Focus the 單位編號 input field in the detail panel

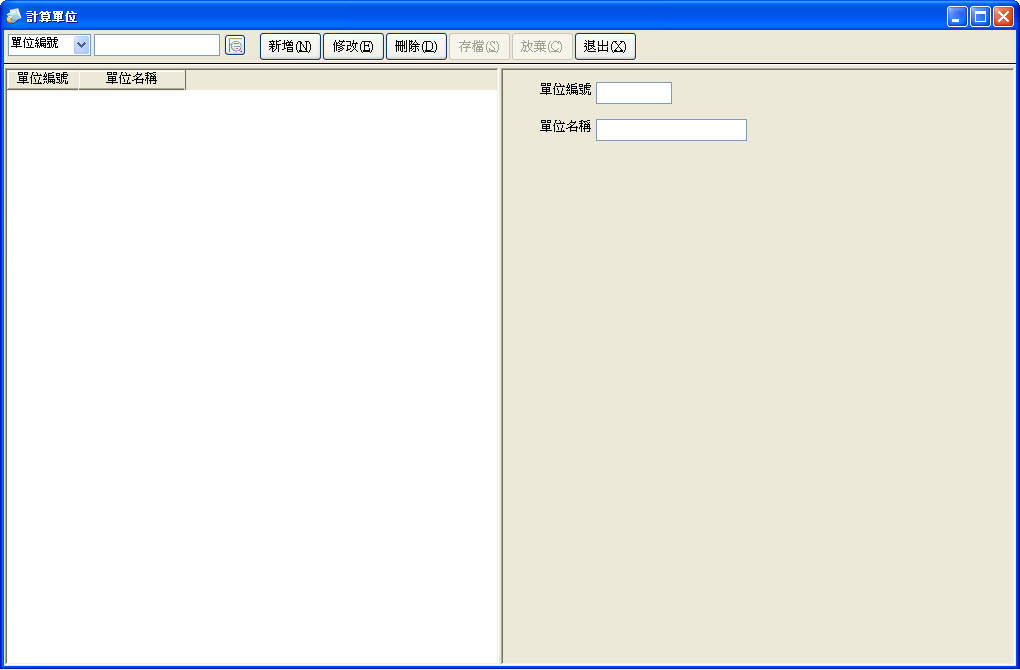click(634, 93)
